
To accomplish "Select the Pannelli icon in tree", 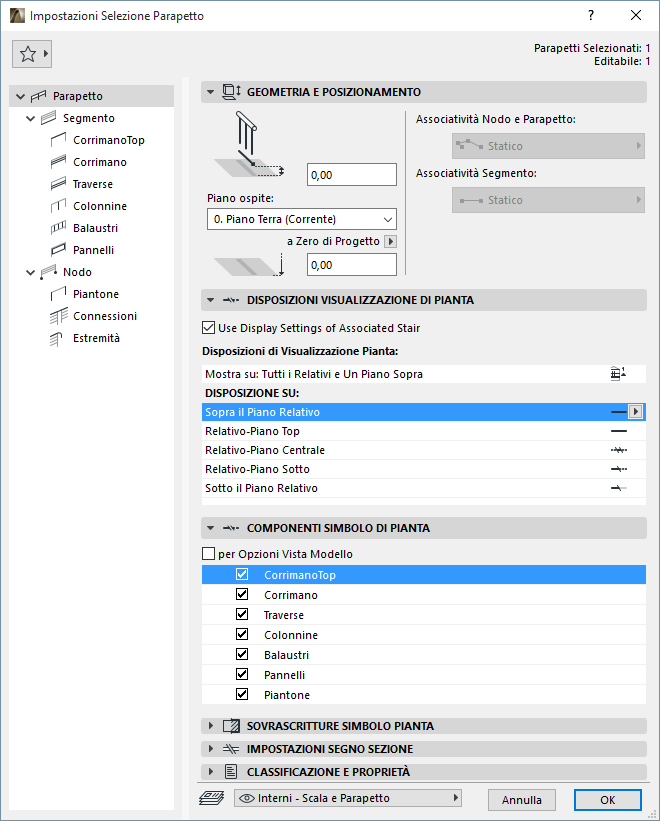I will click(59, 250).
